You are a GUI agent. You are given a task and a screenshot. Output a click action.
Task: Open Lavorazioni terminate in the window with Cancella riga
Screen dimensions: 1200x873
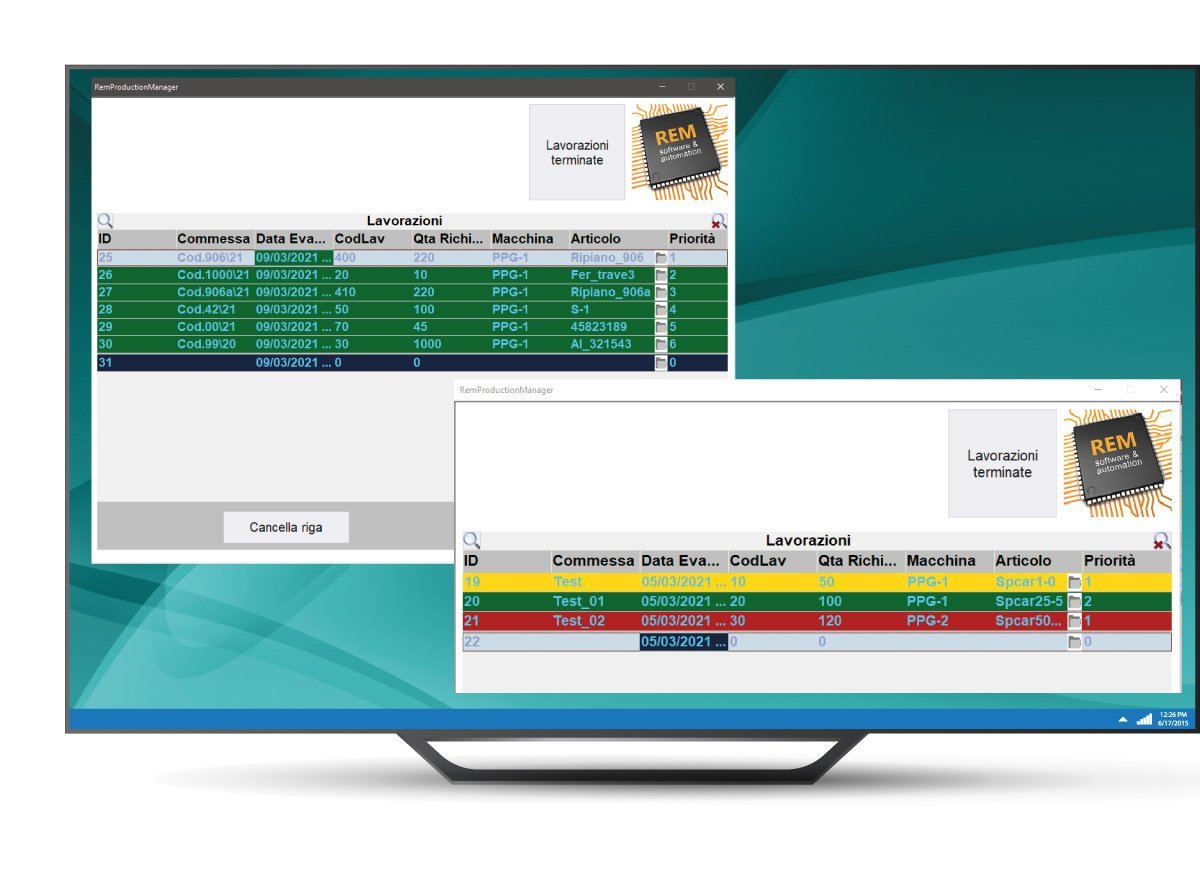coord(577,152)
